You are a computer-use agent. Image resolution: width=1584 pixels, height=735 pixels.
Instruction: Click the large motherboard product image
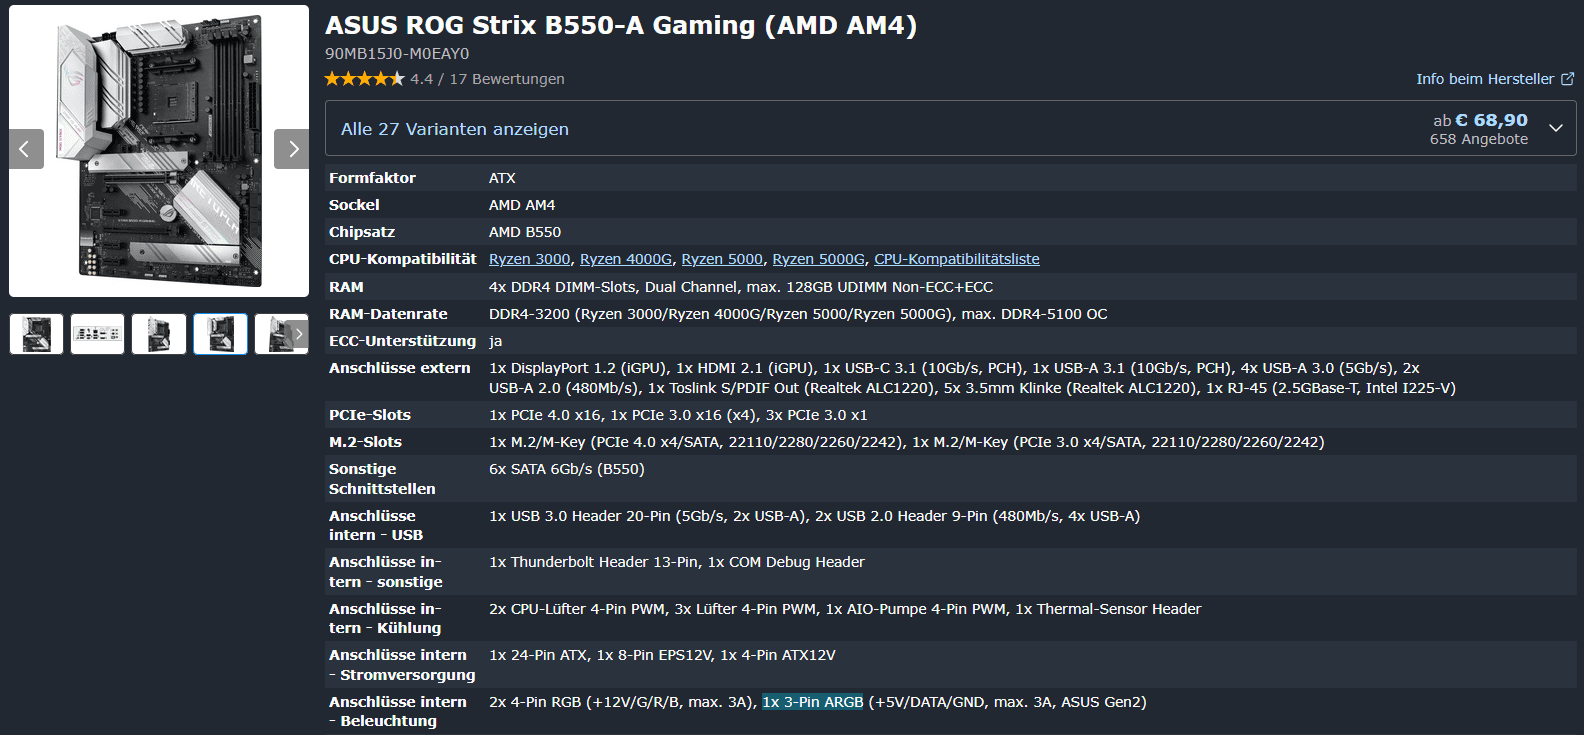point(159,151)
